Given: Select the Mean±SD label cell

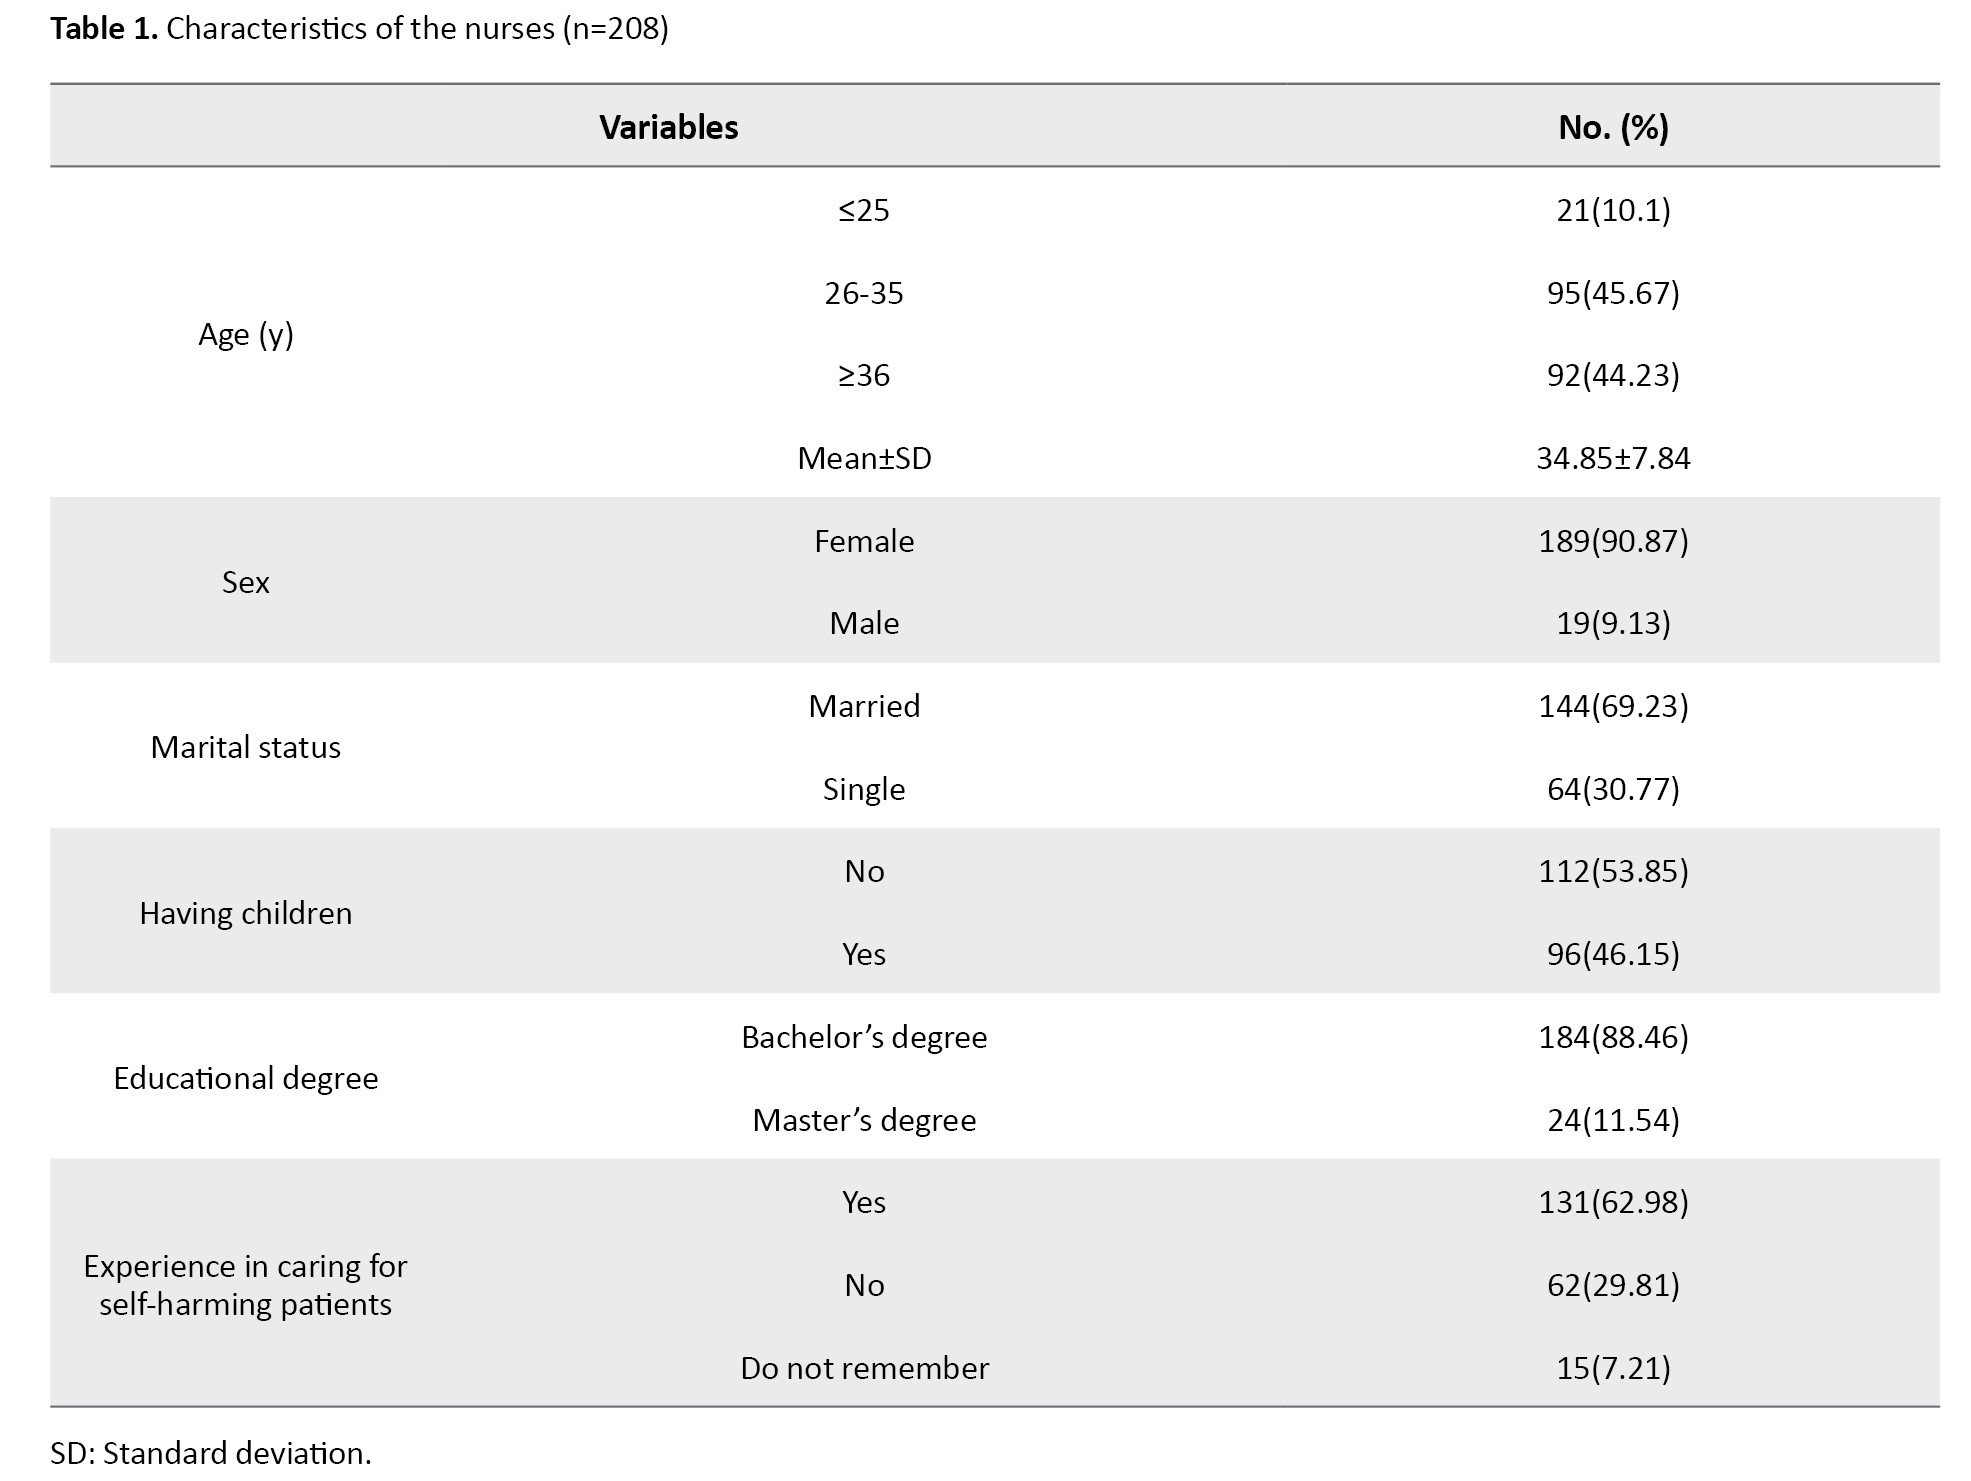Looking at the screenshot, I should (x=863, y=458).
